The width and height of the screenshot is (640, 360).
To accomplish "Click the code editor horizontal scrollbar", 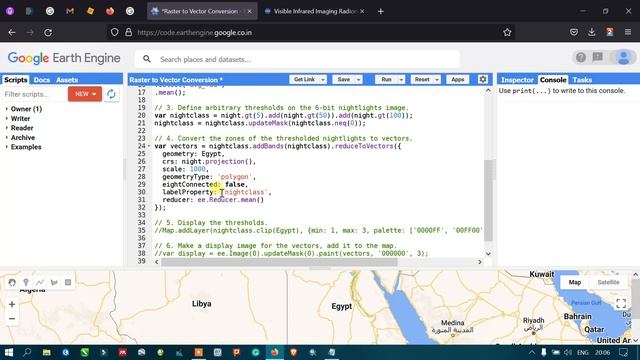I will coord(279,262).
